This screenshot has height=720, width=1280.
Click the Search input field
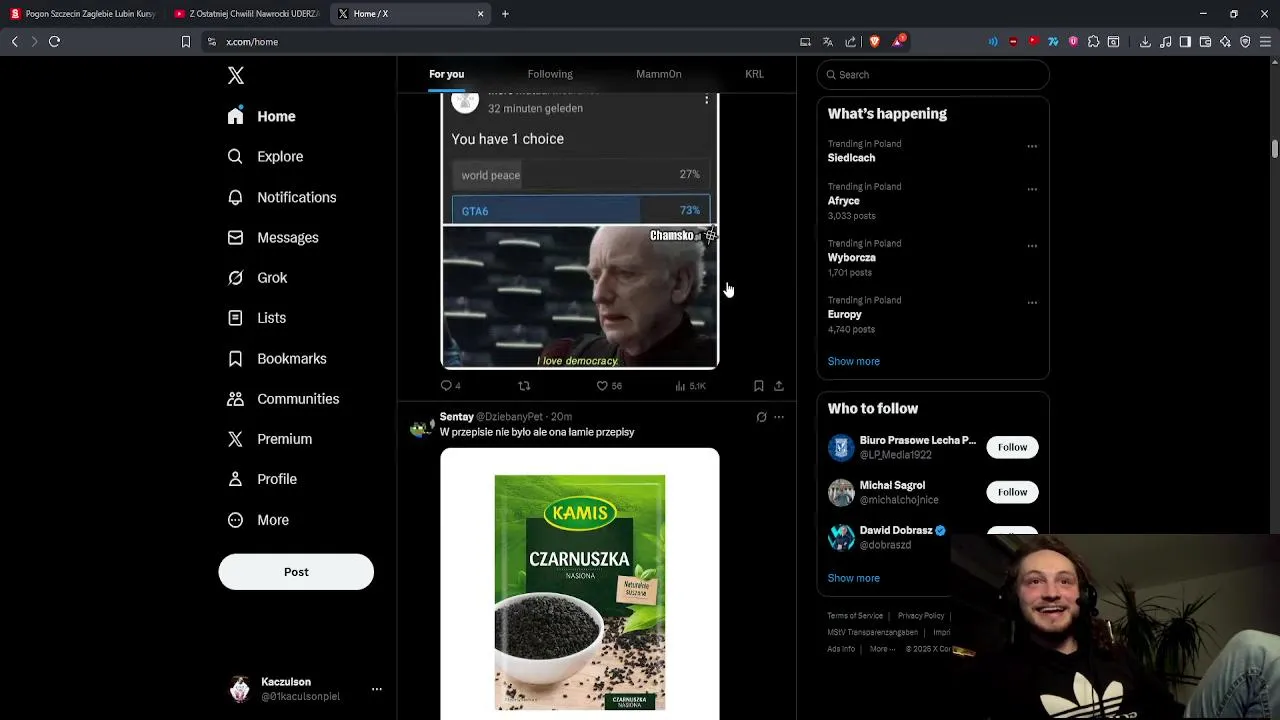(x=933, y=75)
